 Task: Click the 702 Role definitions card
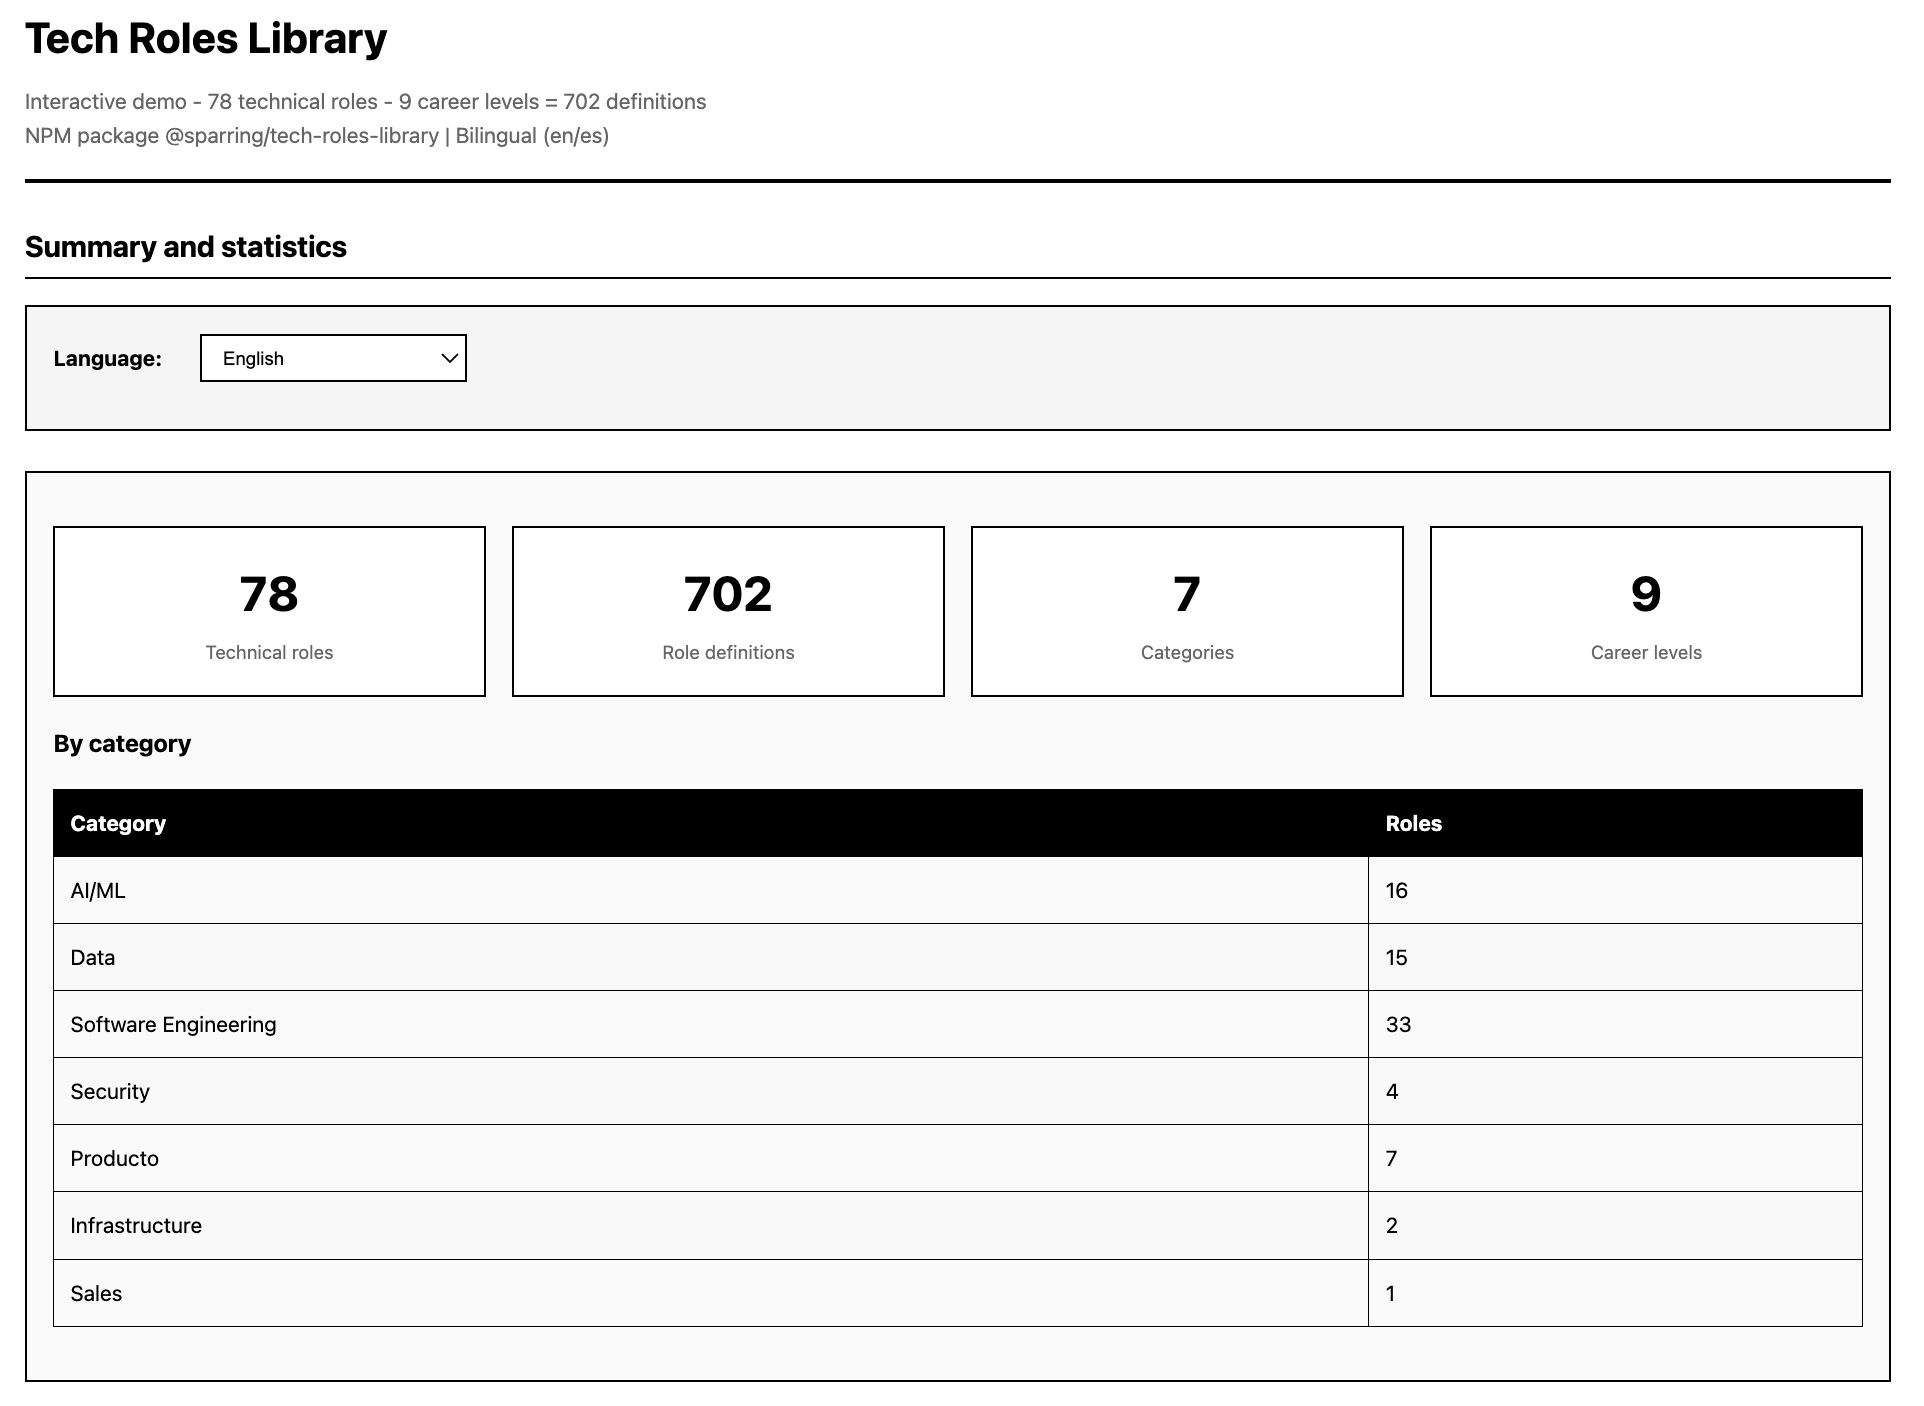[728, 611]
